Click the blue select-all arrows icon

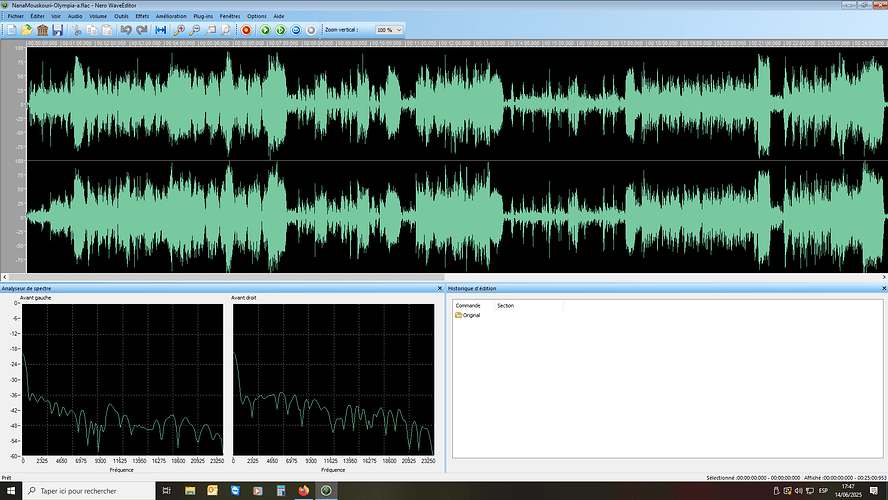tap(161, 30)
